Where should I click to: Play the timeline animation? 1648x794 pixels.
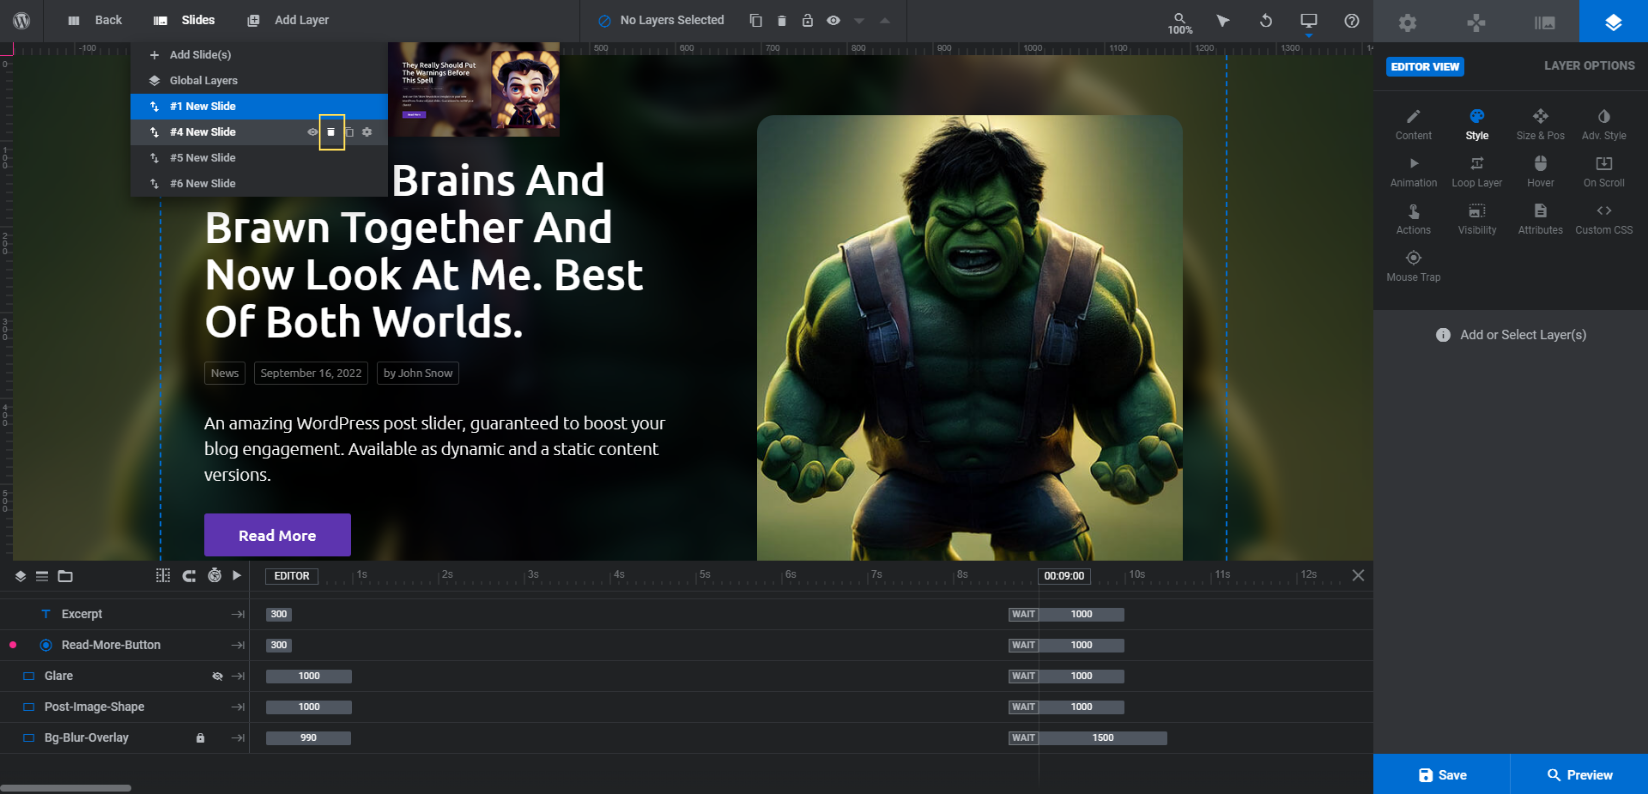(237, 575)
